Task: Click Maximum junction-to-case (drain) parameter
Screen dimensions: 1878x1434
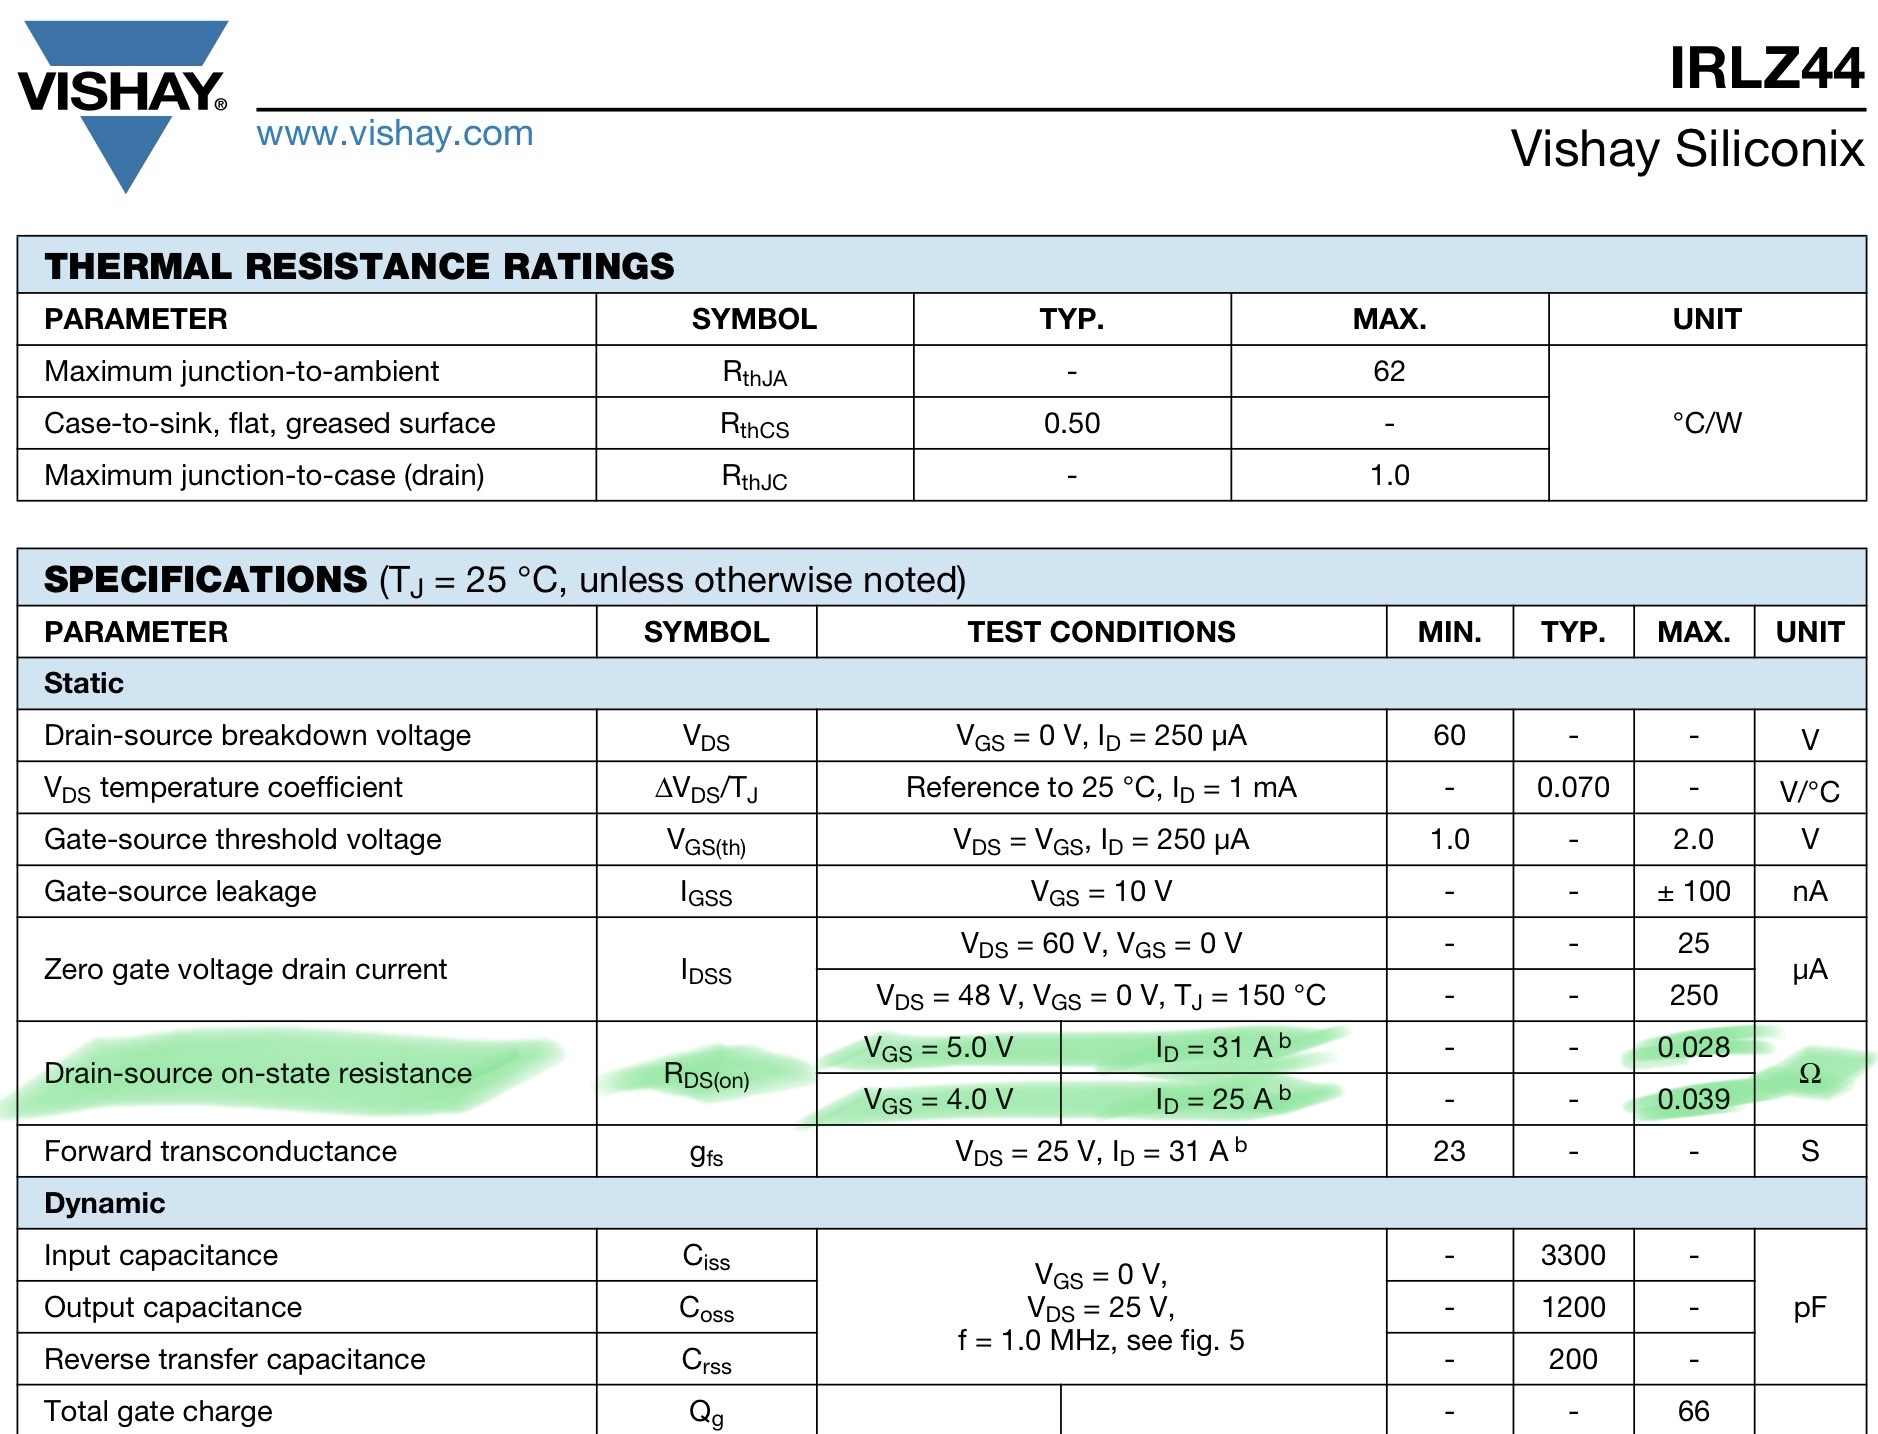Action: pos(264,475)
